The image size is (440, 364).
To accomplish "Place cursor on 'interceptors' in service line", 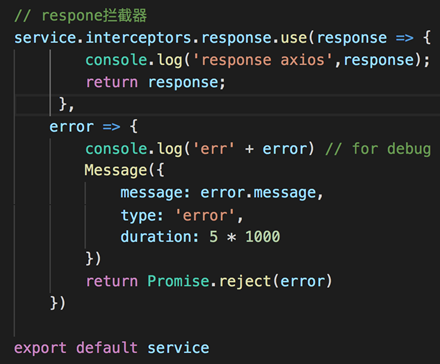I will [138, 38].
